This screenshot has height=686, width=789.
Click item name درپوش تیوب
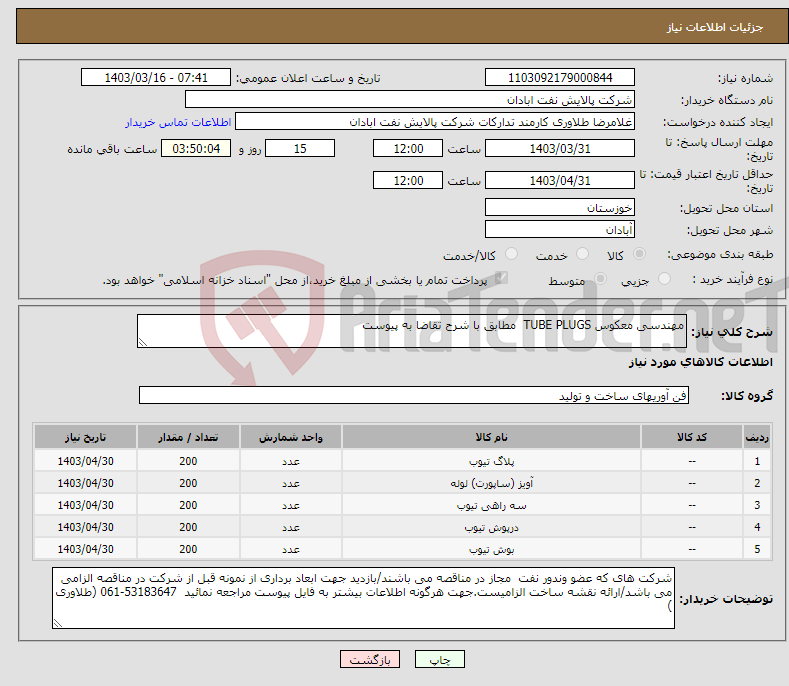491,527
